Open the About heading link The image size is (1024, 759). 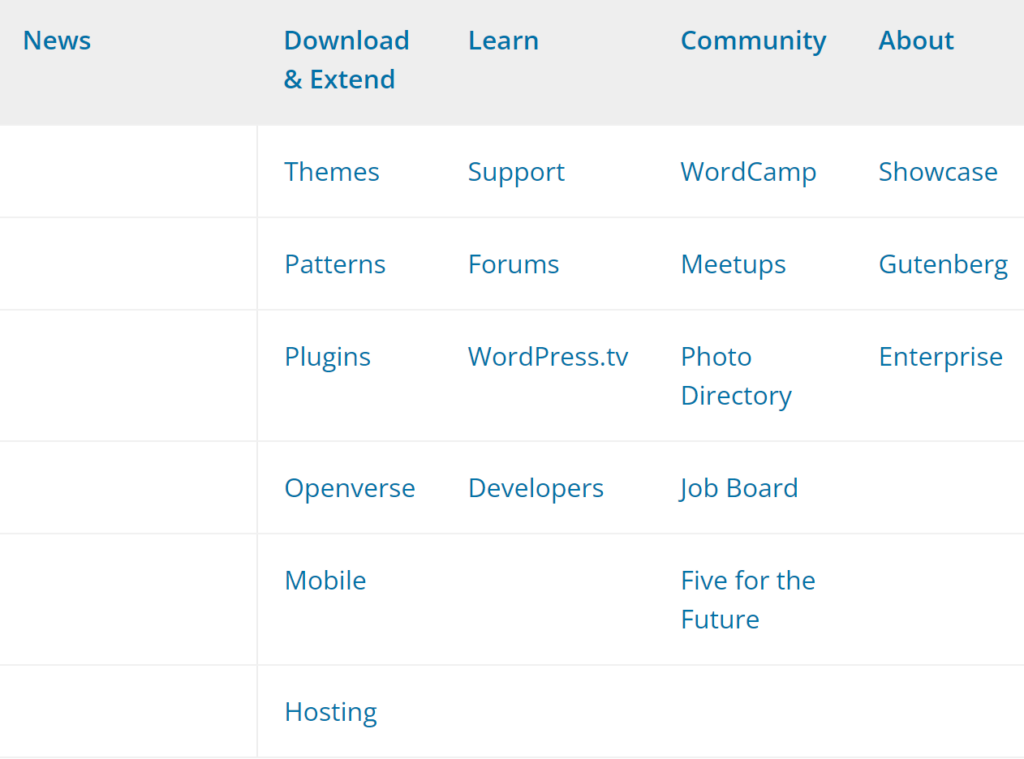[x=916, y=40]
